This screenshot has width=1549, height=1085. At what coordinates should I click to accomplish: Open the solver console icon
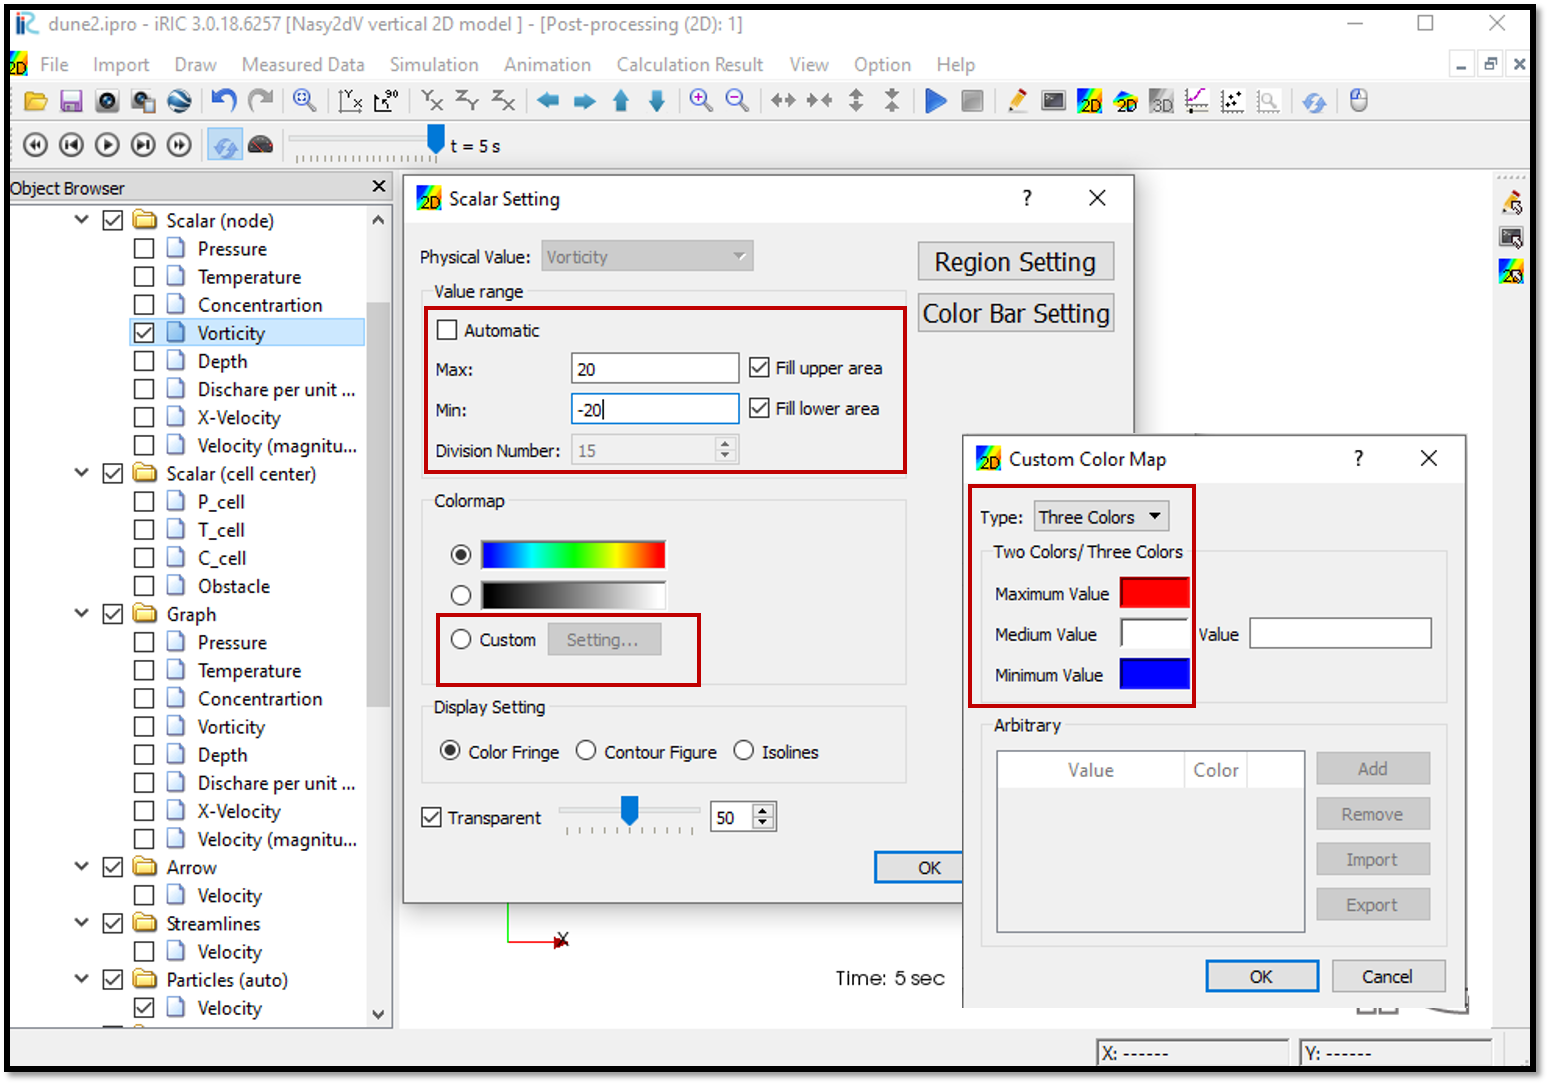(1053, 101)
